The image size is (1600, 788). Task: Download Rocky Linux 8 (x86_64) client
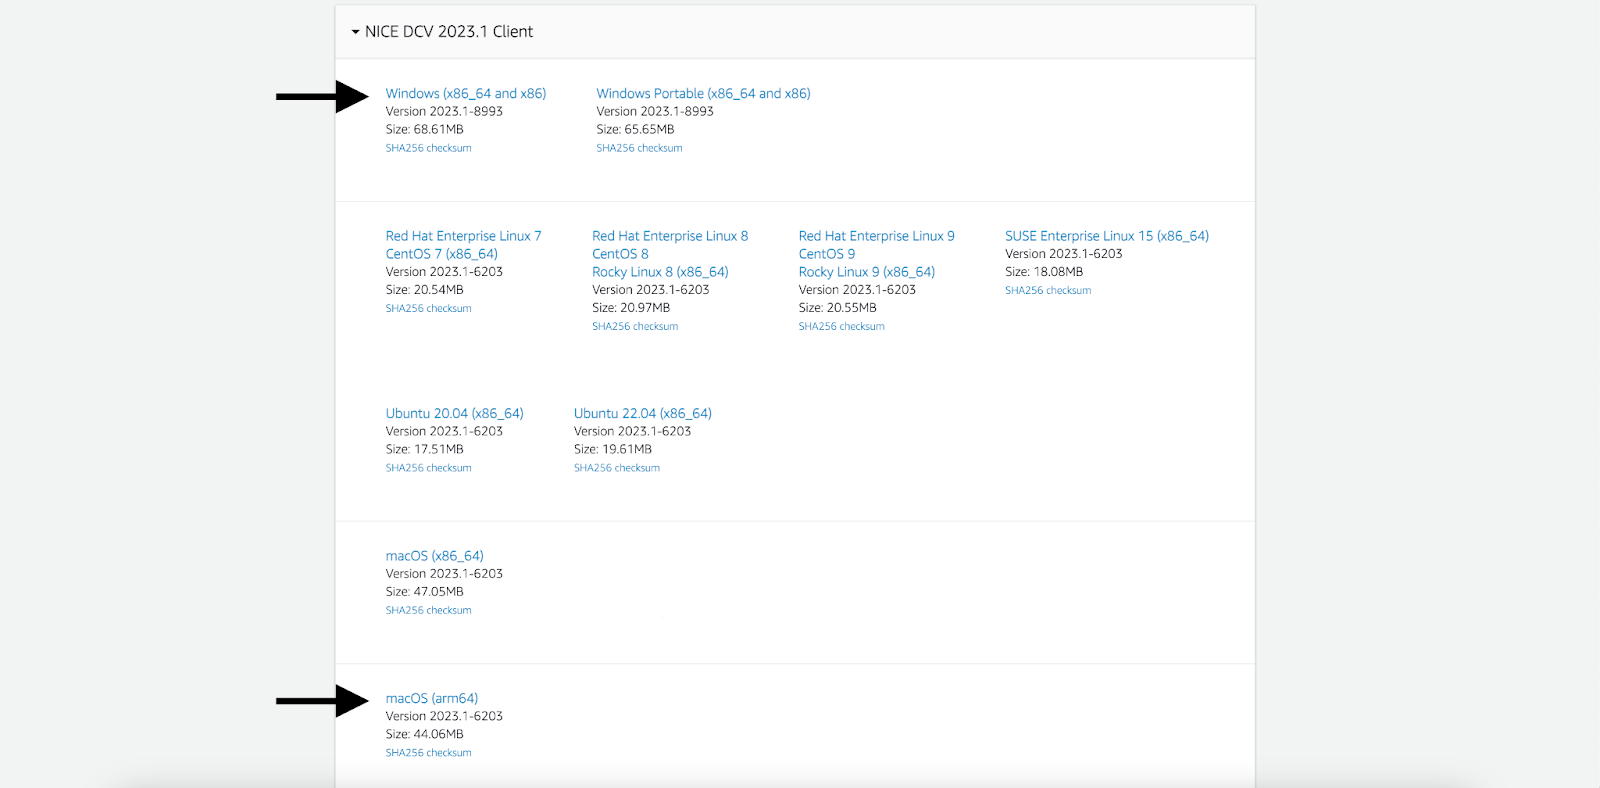point(660,273)
